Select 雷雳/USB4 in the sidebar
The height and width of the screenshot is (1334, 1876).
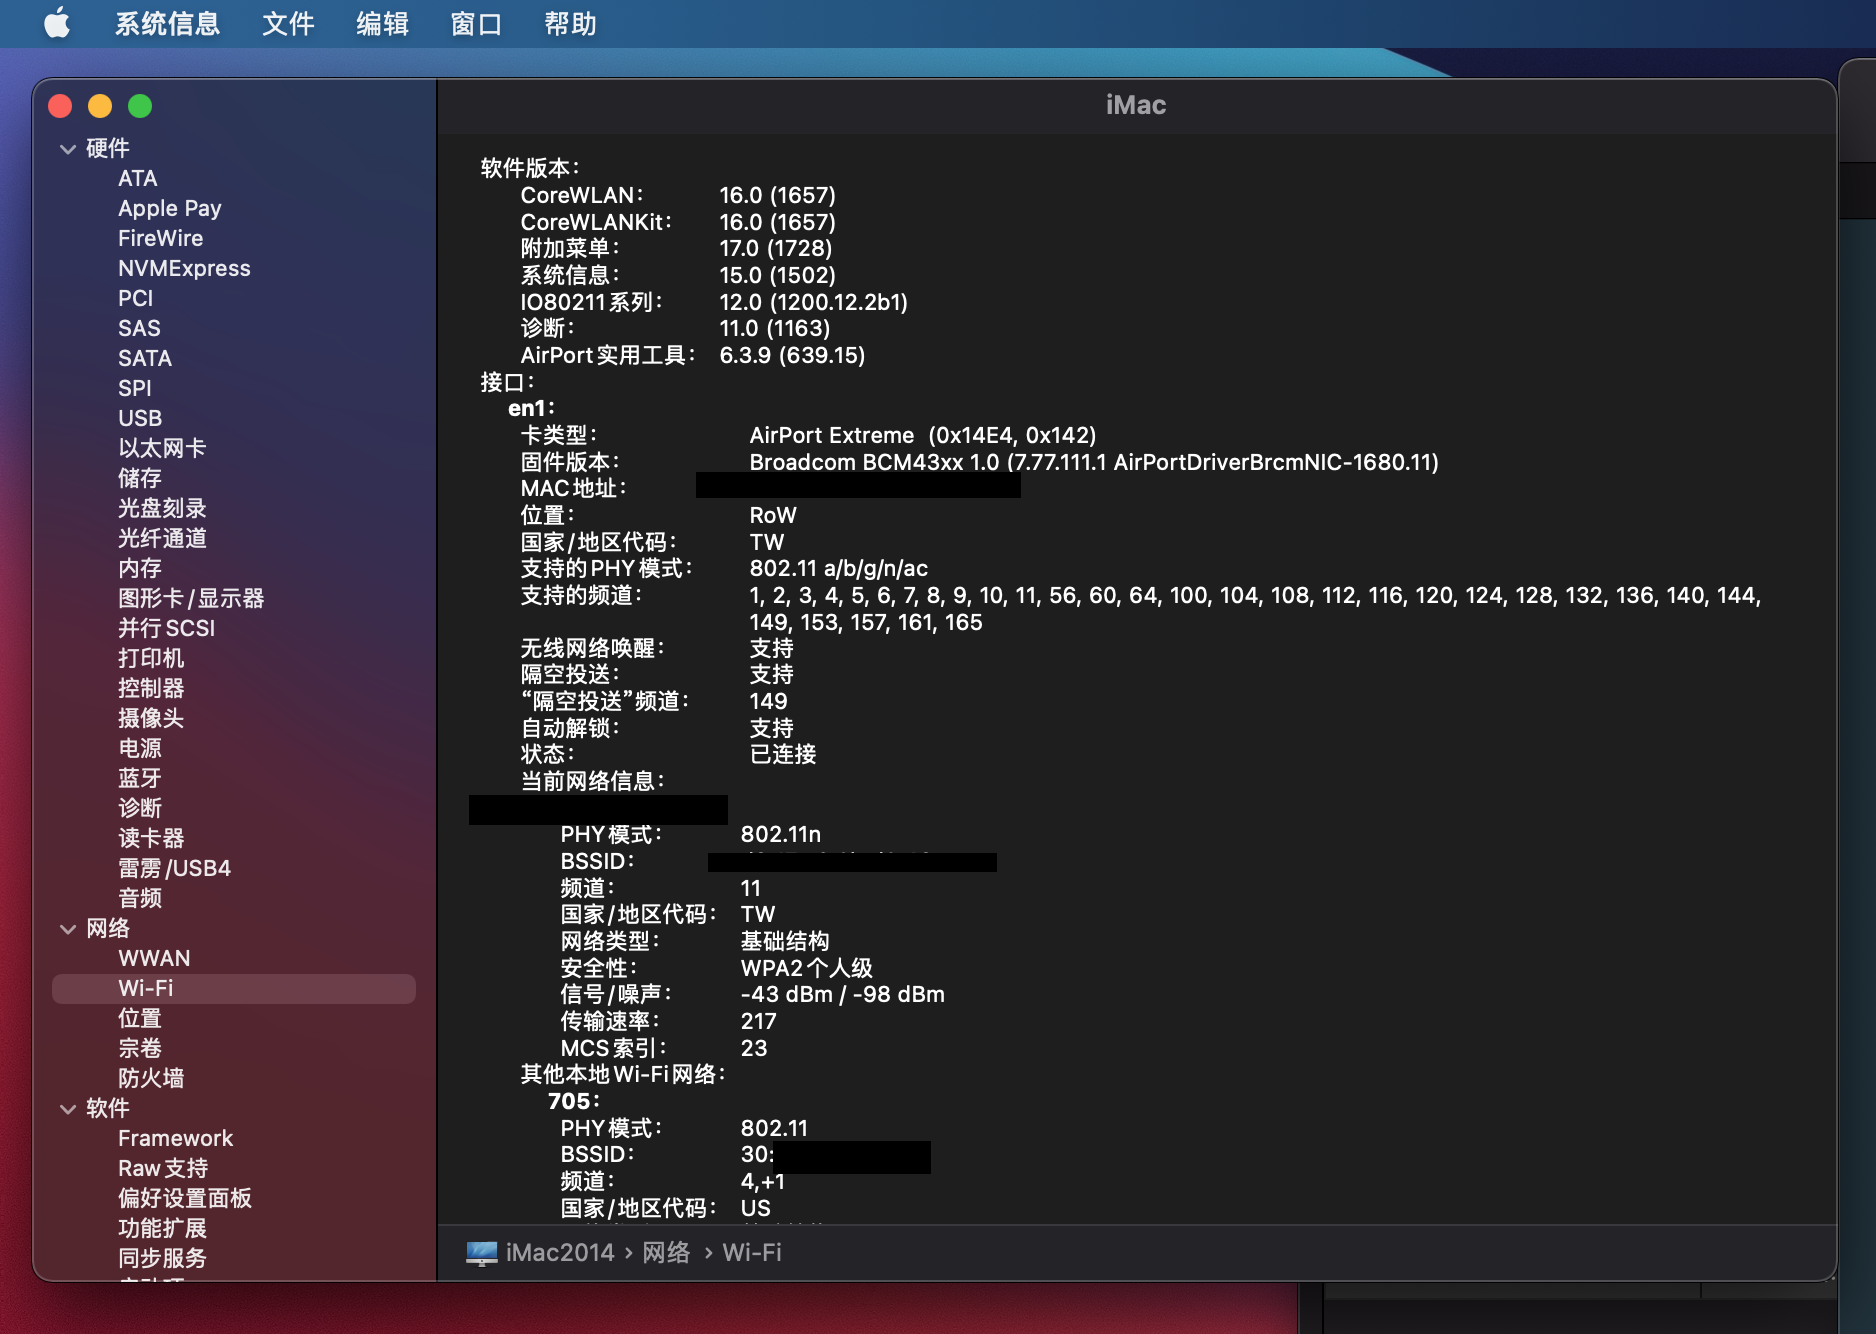pos(174,869)
